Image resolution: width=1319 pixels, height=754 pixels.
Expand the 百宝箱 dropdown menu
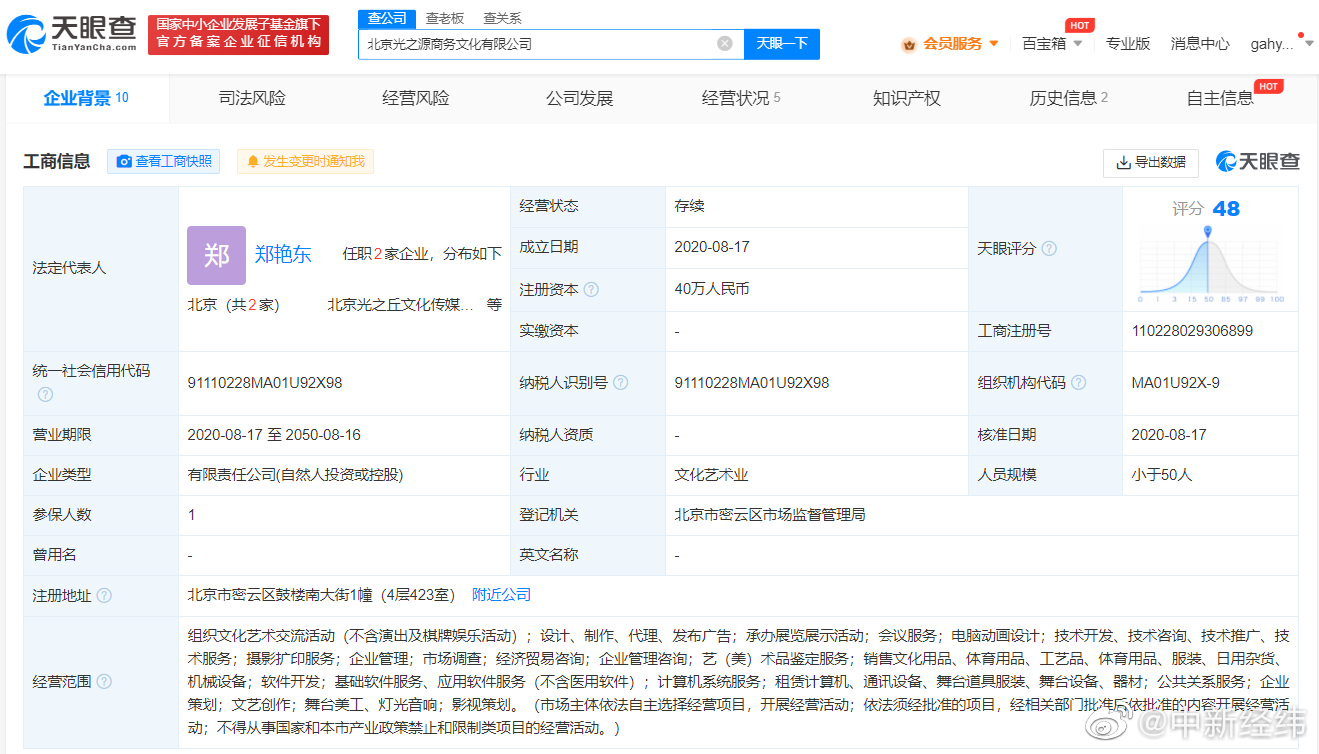[1077, 44]
